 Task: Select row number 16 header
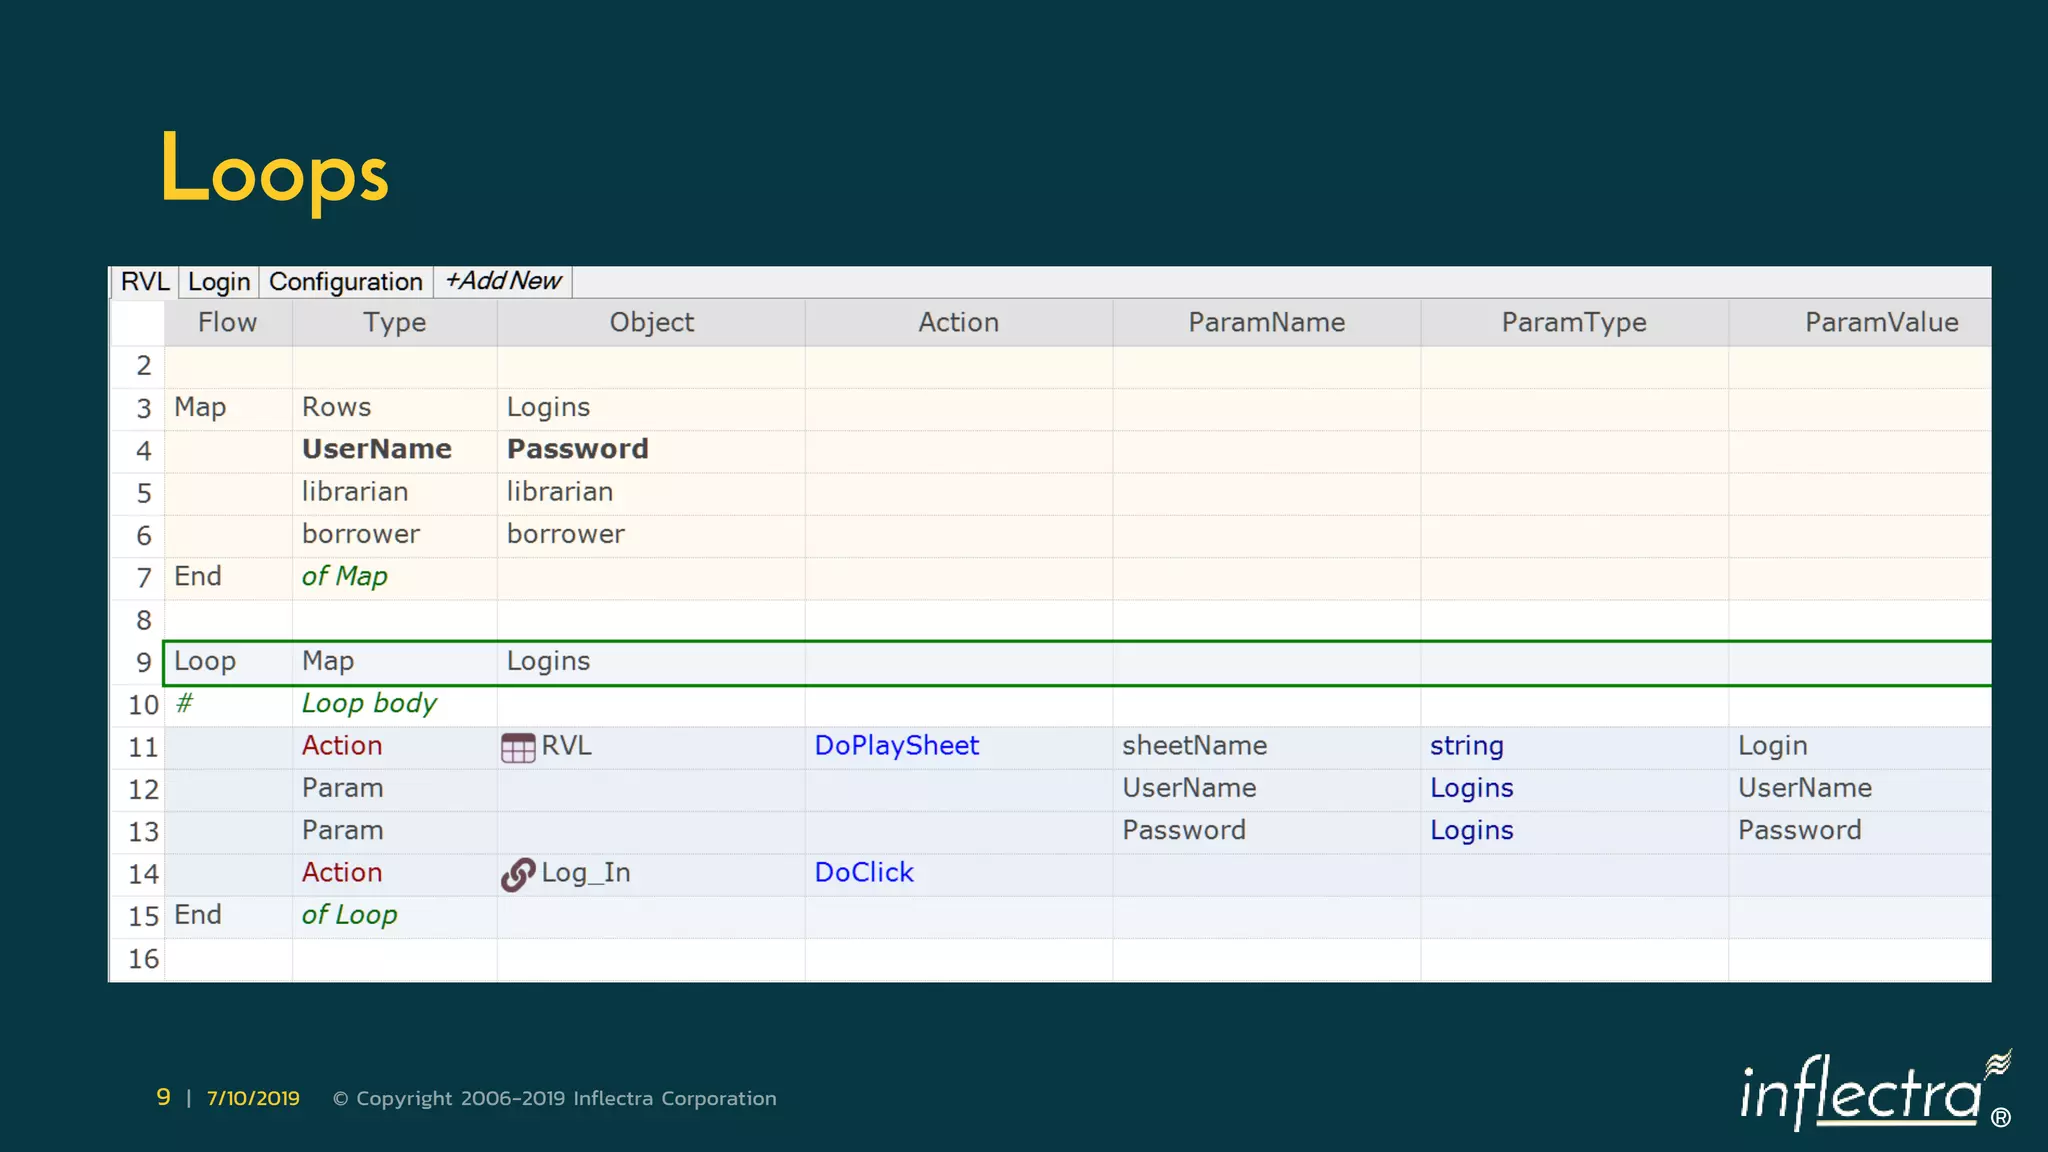pyautogui.click(x=142, y=960)
